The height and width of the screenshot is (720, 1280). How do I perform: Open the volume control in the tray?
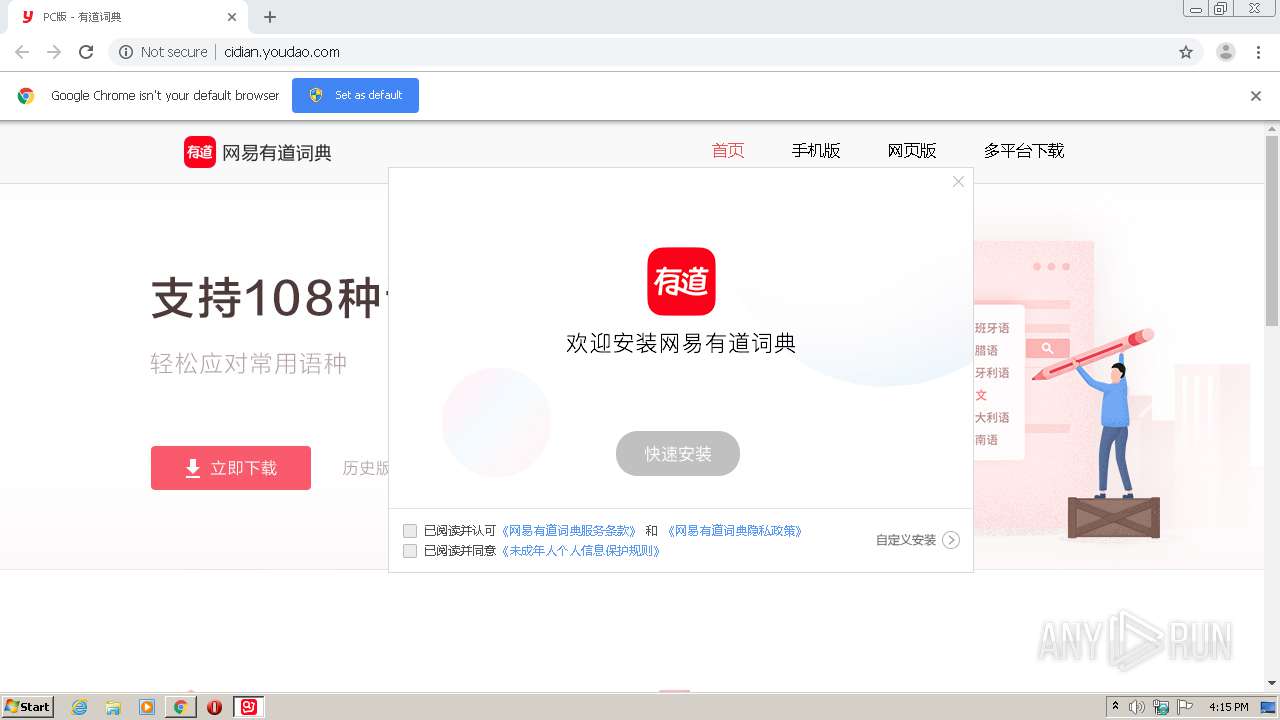[1137, 707]
